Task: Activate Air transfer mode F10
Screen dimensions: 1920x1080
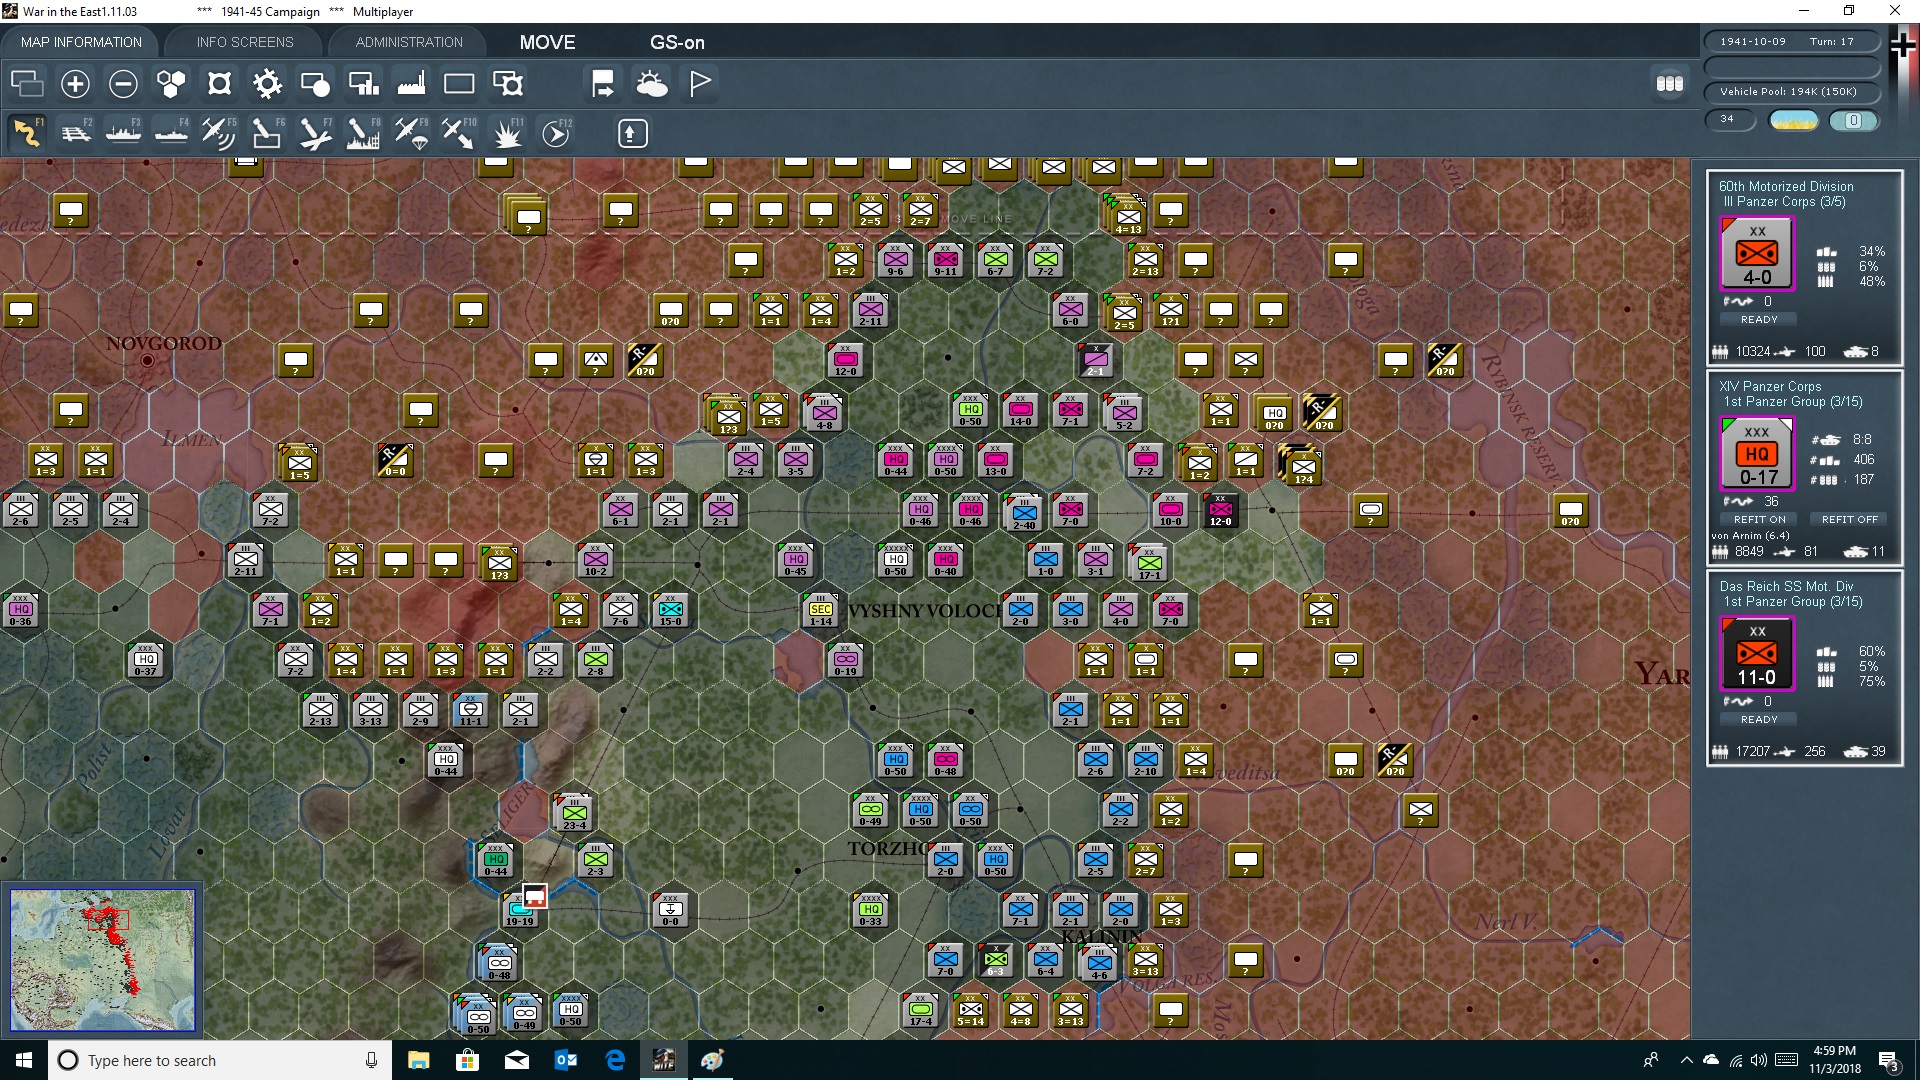Action: [x=459, y=133]
